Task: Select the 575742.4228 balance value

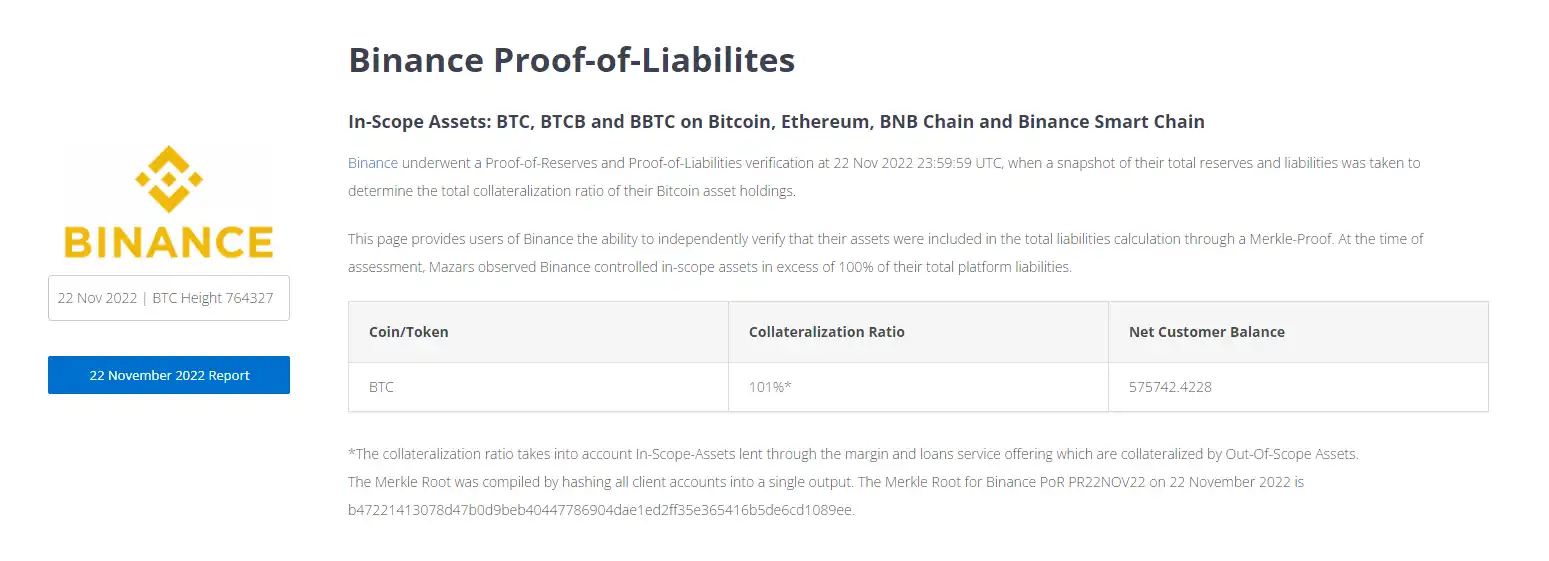Action: coord(1170,386)
